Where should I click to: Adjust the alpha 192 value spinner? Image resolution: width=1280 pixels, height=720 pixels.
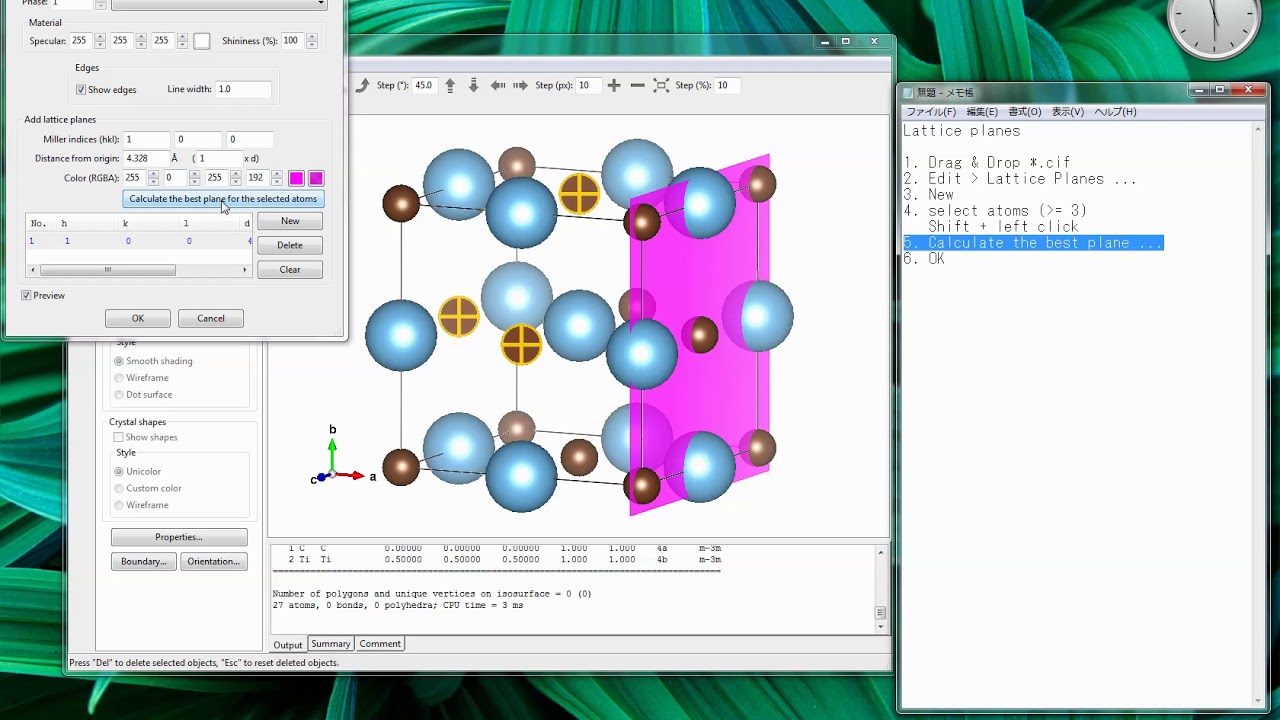pos(277,178)
